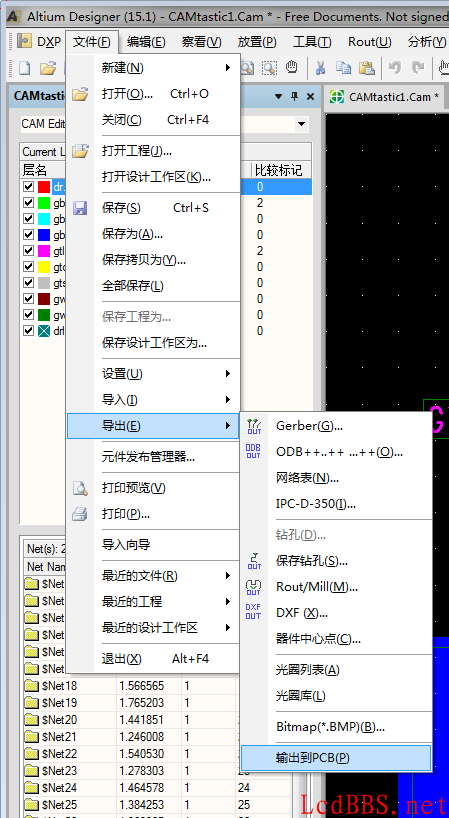Open the Rout(U) menu
The height and width of the screenshot is (818, 449).
370,42
